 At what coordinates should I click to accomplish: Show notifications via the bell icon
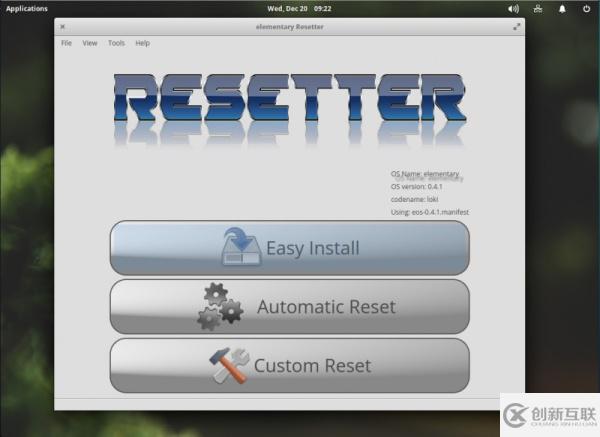562,8
